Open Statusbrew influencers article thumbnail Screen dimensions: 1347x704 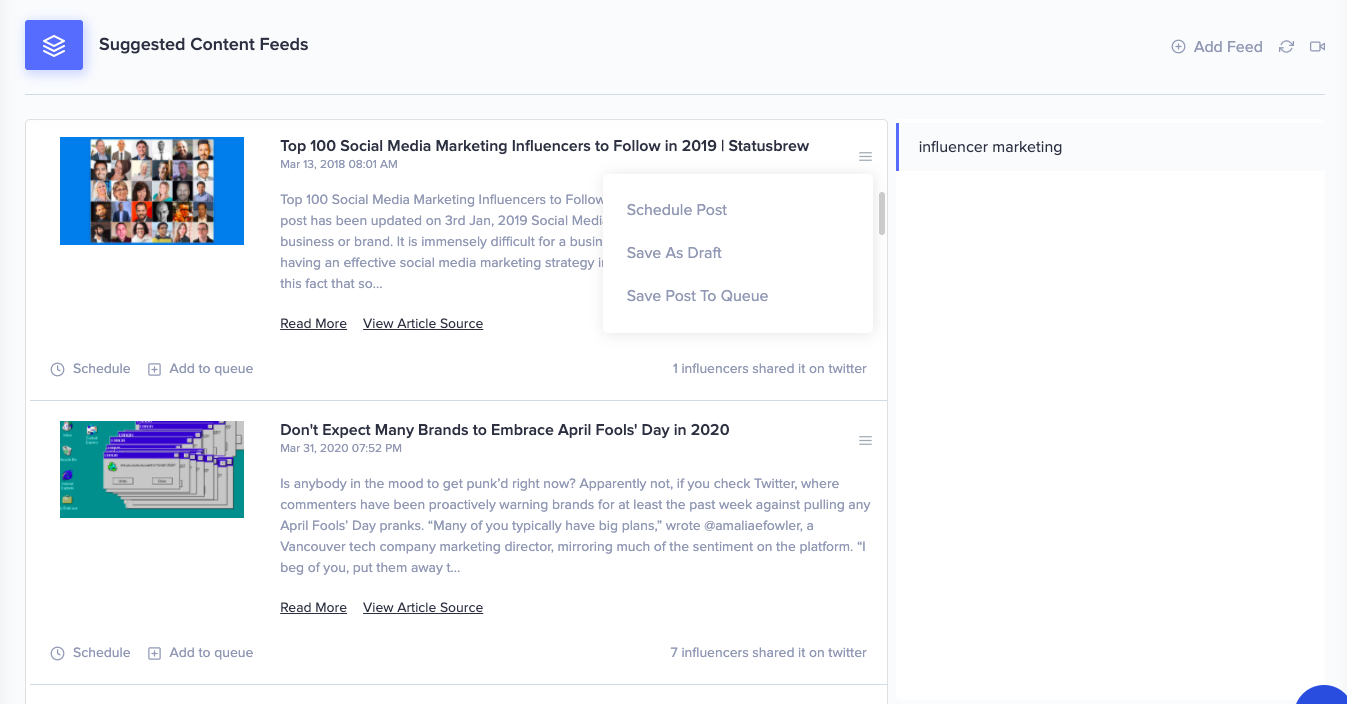coord(152,191)
